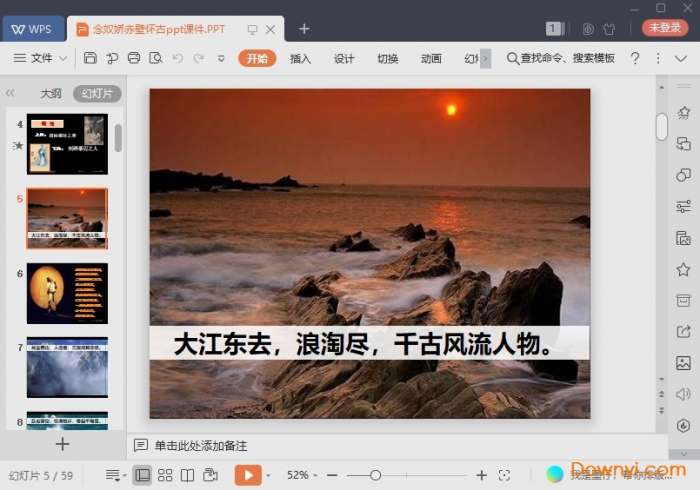Click the Print icon in the toolbar
The image size is (700, 490).
click(x=134, y=59)
